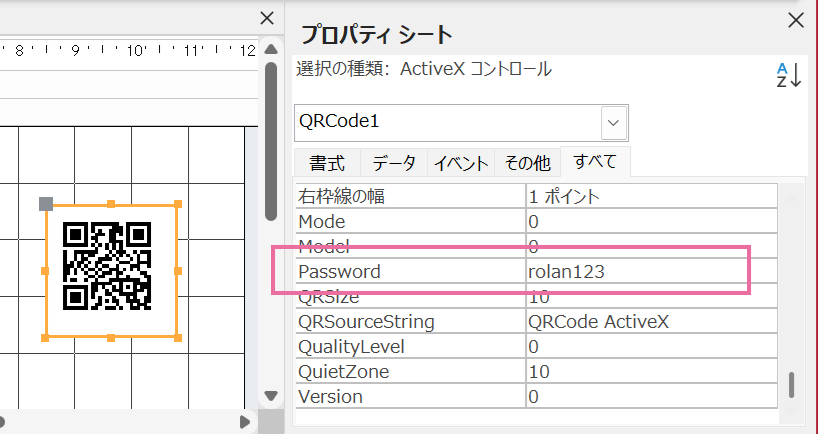Click the QuietZone value field
This screenshot has height=434, width=818.
coord(652,372)
